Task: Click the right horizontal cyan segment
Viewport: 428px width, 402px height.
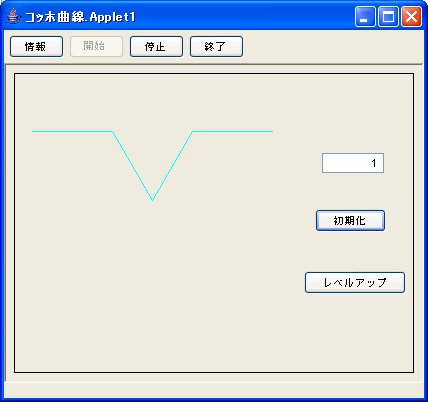Action: pos(233,131)
